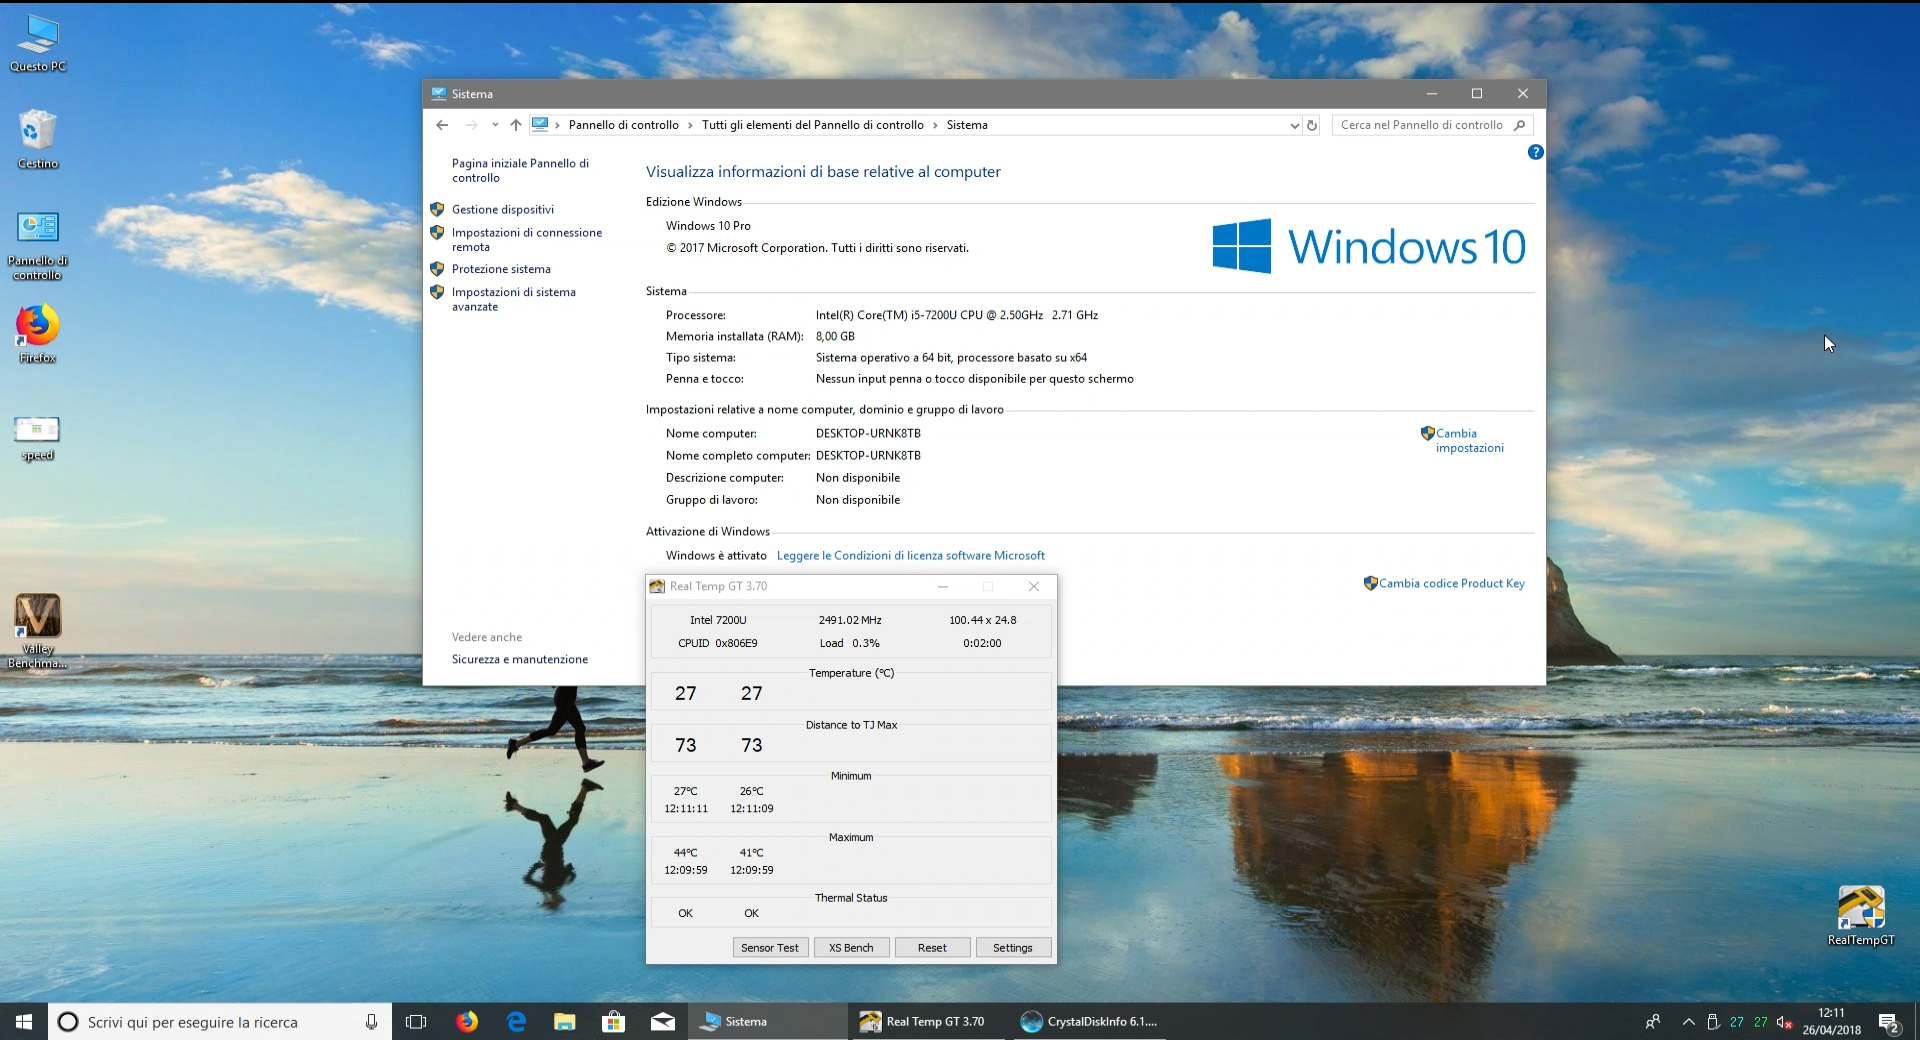Switch to Real Temp GT 3.70 taskbar item
Screen dimensions: 1920x1040
[929, 1021]
